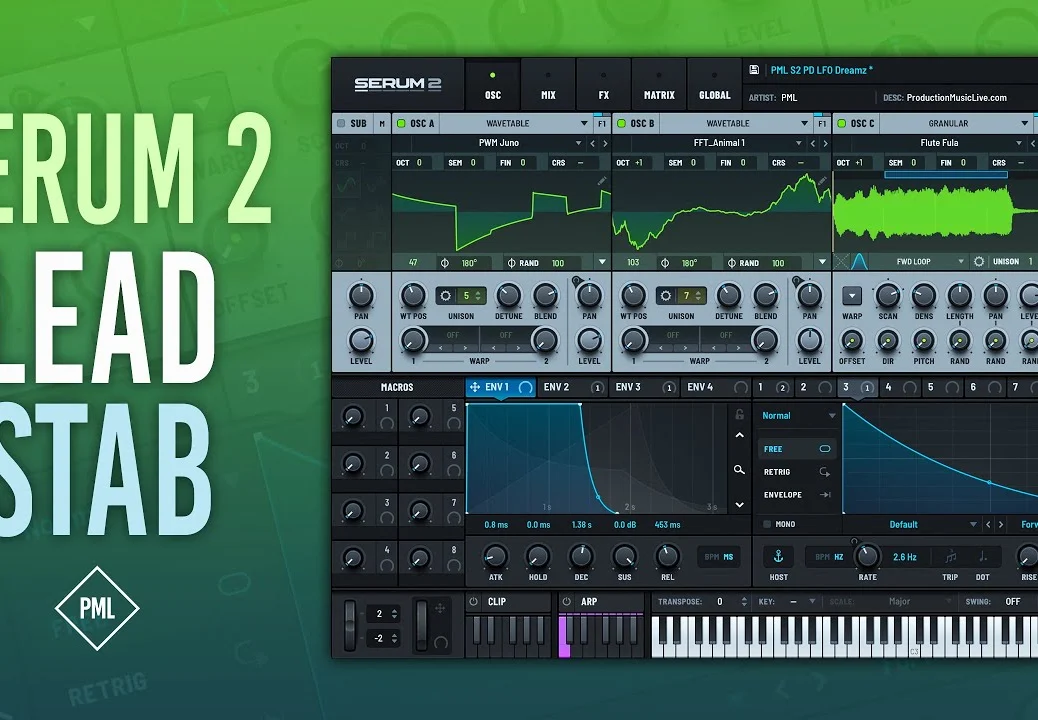Switch to the MIX tab
The width and height of the screenshot is (1038, 720).
[548, 85]
